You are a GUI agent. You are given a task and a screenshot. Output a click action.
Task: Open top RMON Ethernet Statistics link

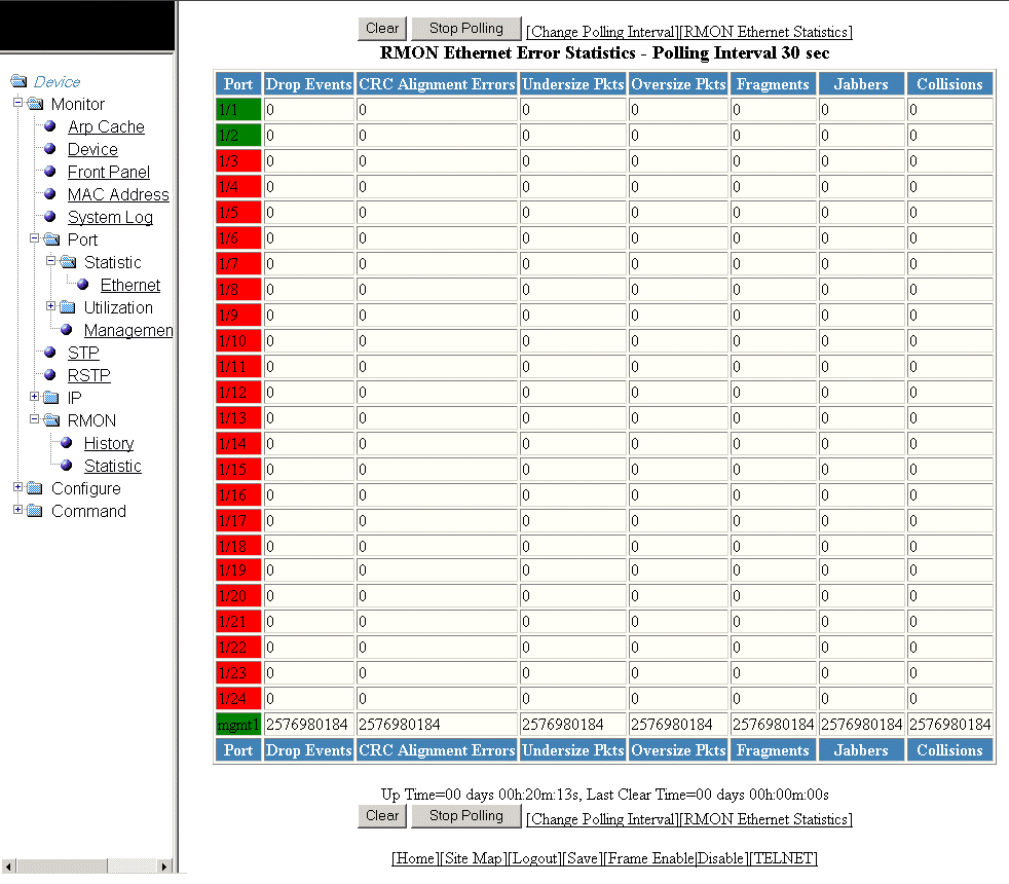tap(766, 32)
